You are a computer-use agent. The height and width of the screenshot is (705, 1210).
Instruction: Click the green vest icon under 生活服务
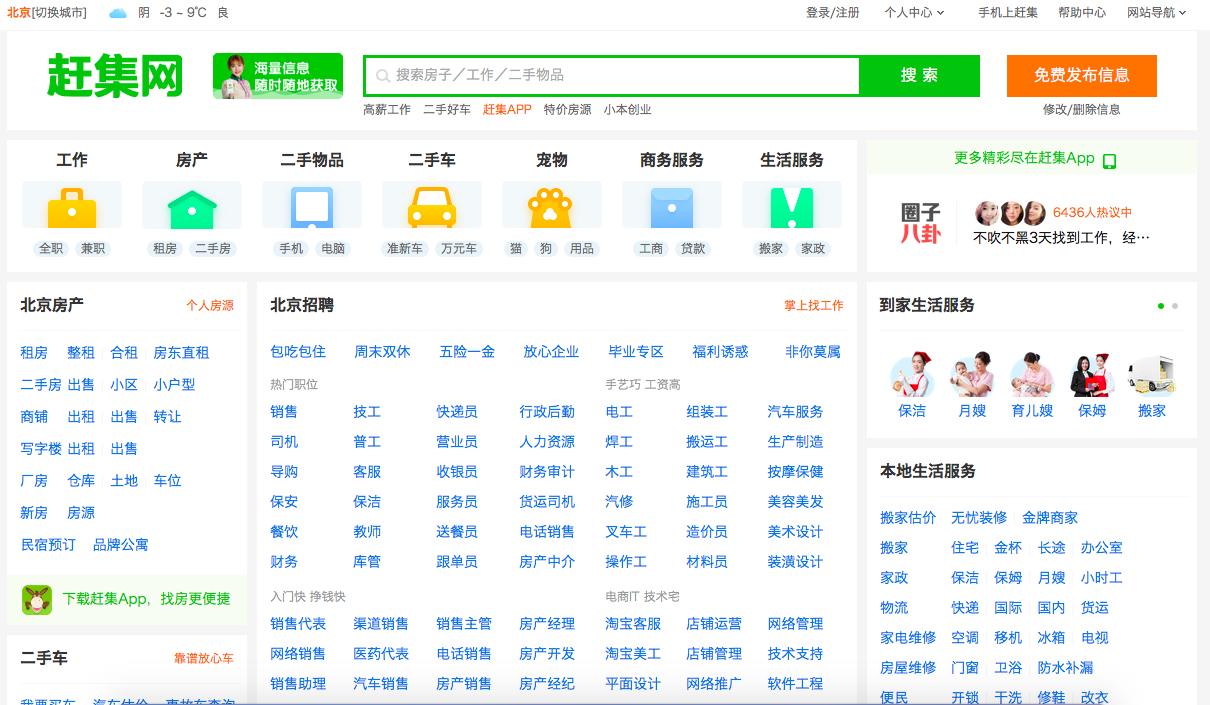(791, 207)
